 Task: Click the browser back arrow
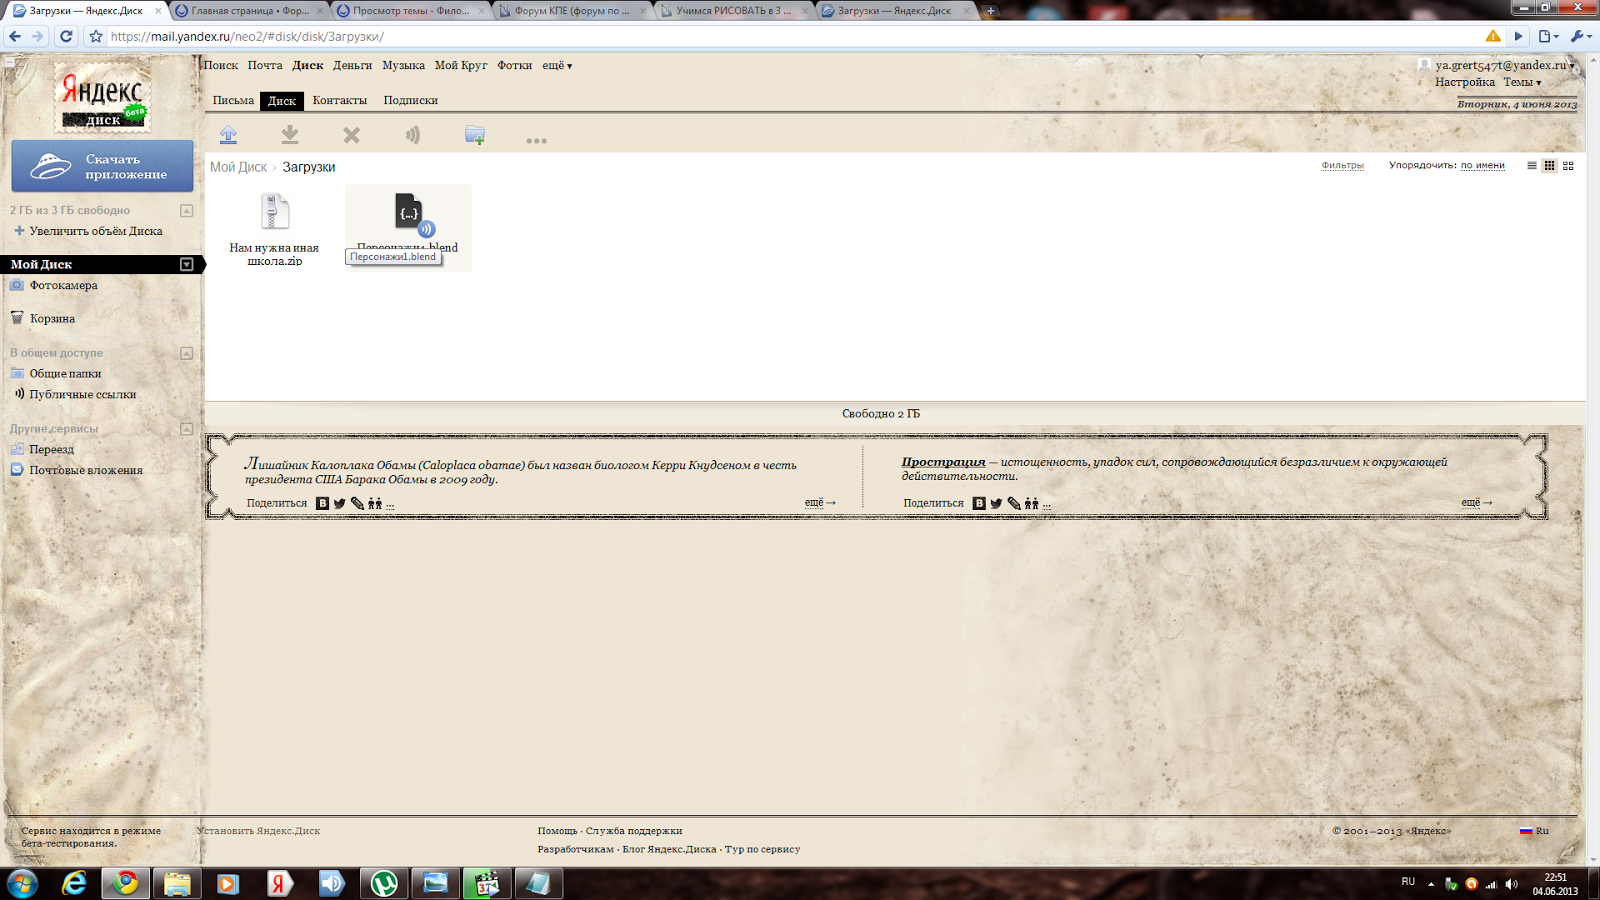click(14, 36)
